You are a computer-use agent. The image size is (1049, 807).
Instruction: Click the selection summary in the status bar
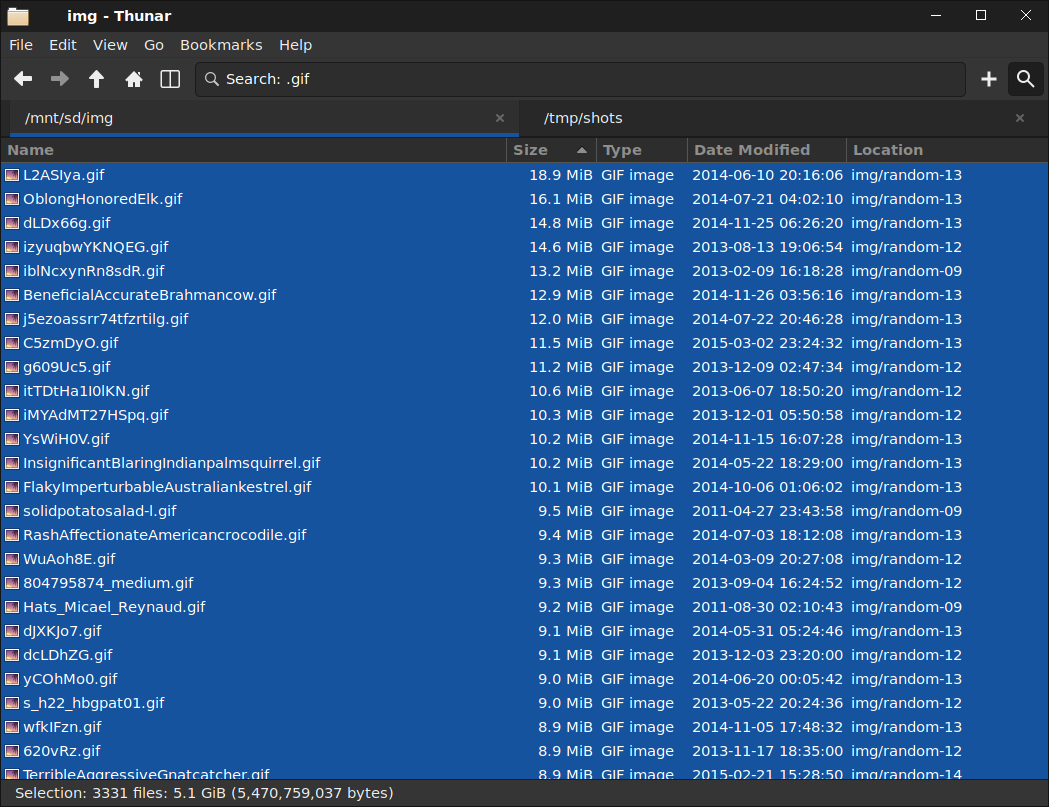click(x=204, y=794)
